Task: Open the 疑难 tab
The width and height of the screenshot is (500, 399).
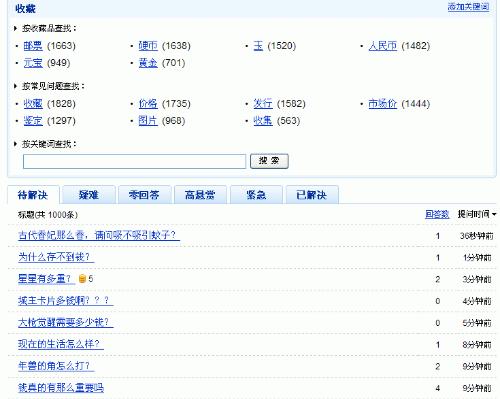Action: [89, 195]
